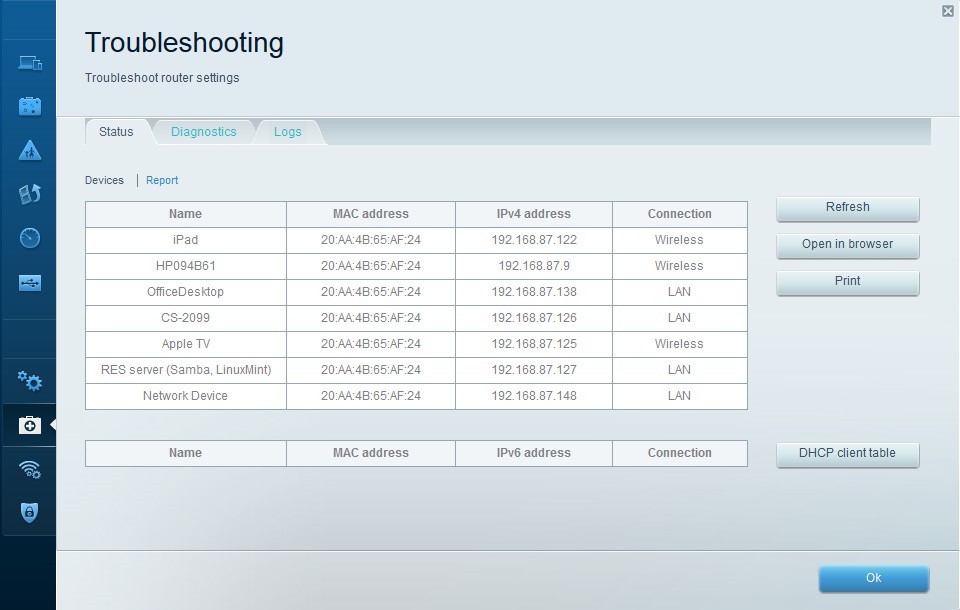Open the Parental Controls sidebar icon
Image resolution: width=960 pixels, height=610 pixels.
pyautogui.click(x=29, y=151)
